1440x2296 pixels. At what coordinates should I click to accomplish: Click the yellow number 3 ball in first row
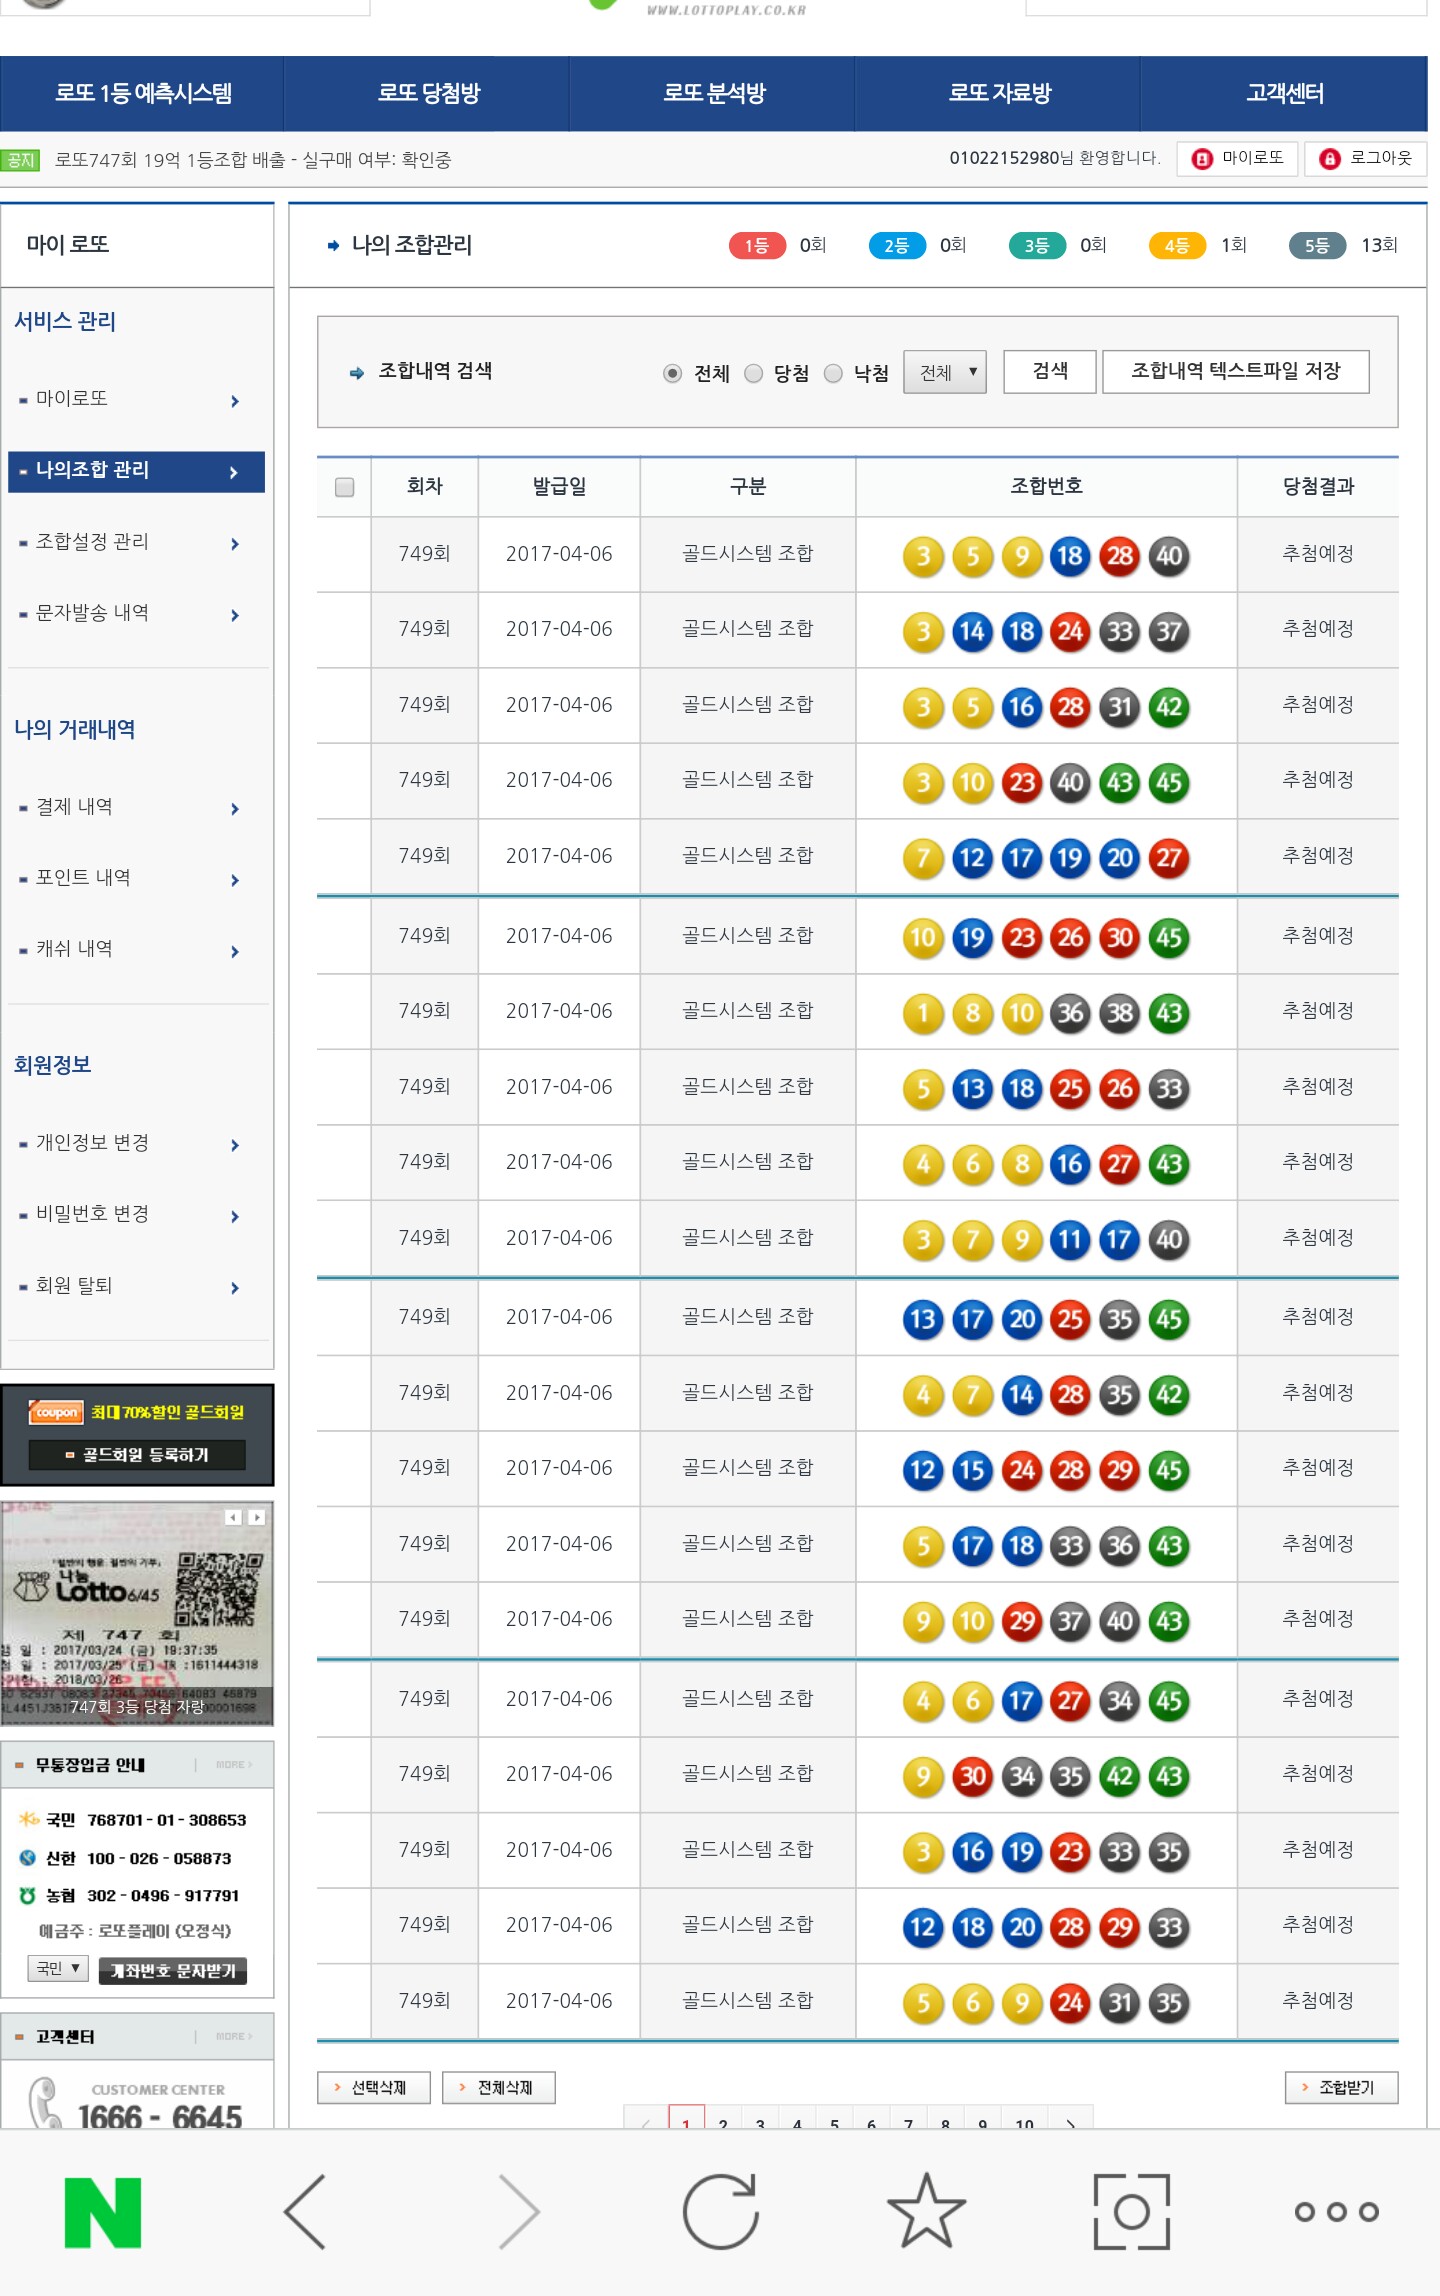click(923, 556)
